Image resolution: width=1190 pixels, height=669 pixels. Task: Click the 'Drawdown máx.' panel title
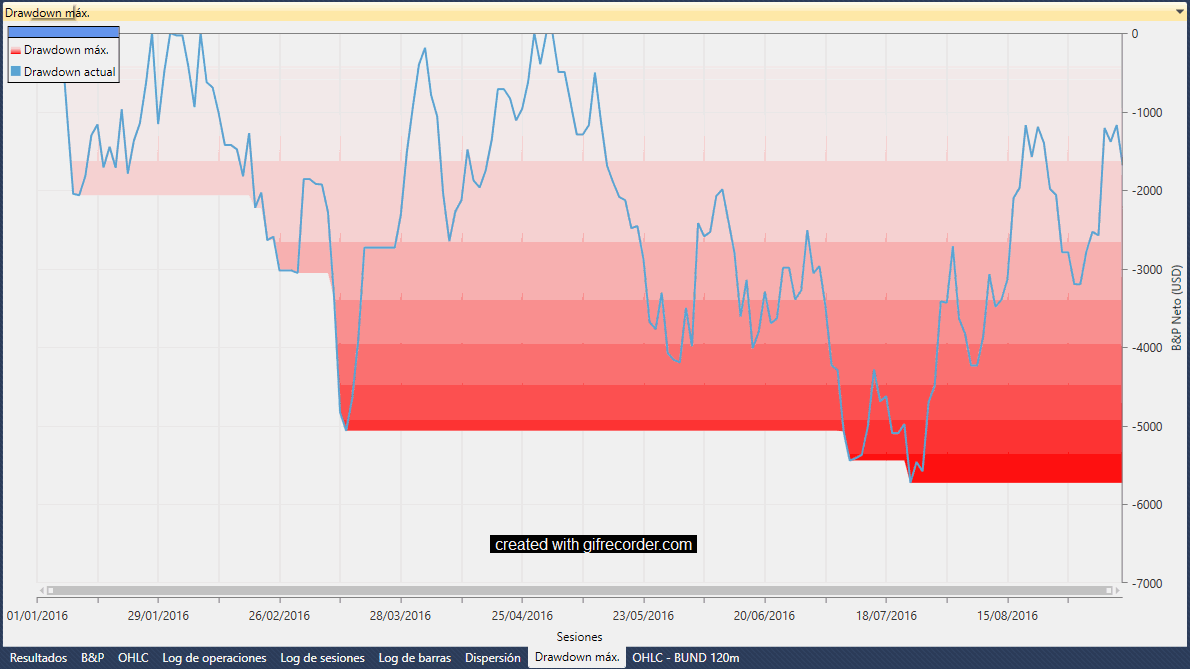(x=47, y=13)
